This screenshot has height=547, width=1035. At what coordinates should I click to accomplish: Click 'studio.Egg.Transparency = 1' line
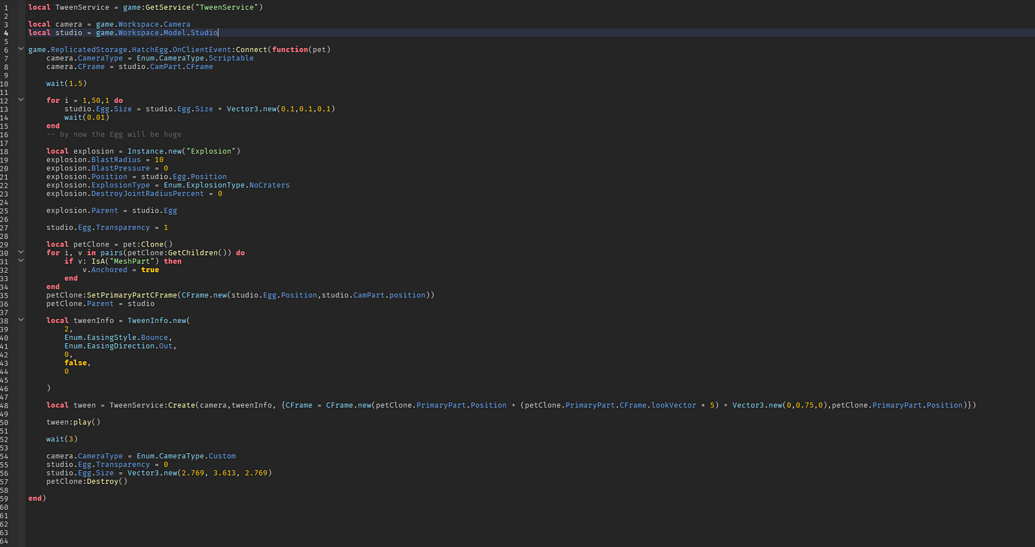point(107,228)
